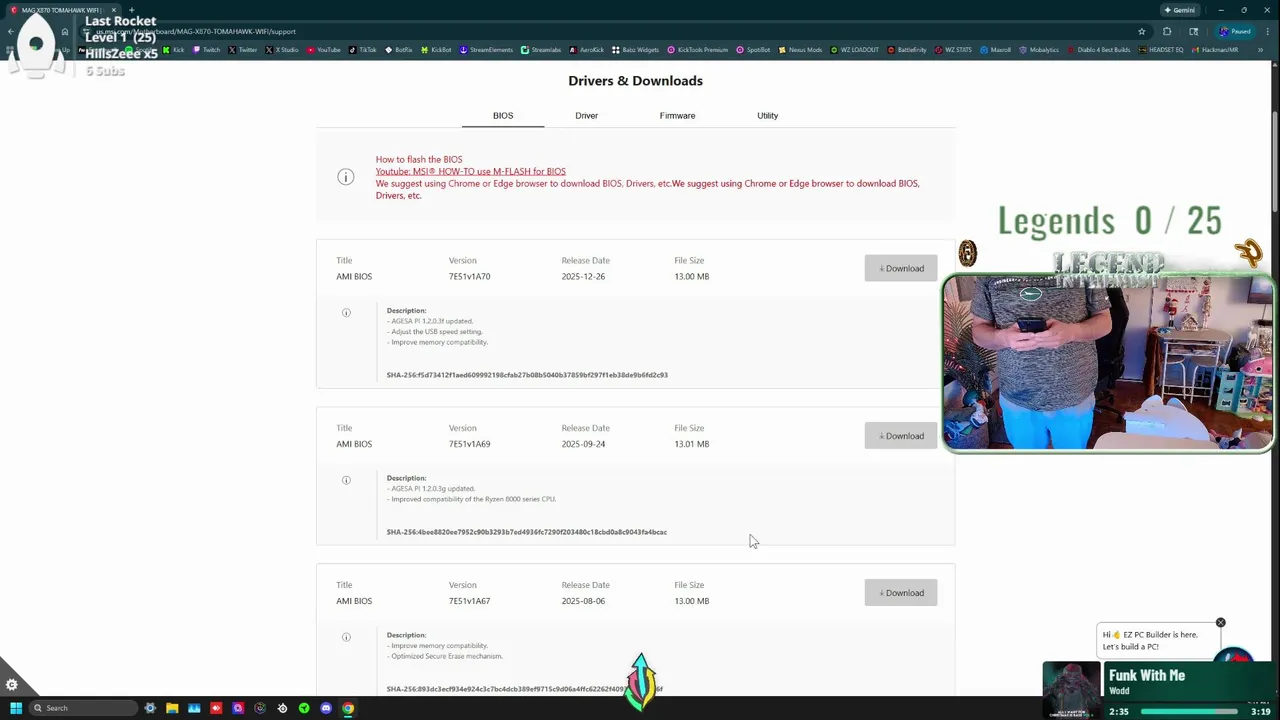Click the Funk With Me album art
The height and width of the screenshot is (720, 1280).
(x=1072, y=690)
